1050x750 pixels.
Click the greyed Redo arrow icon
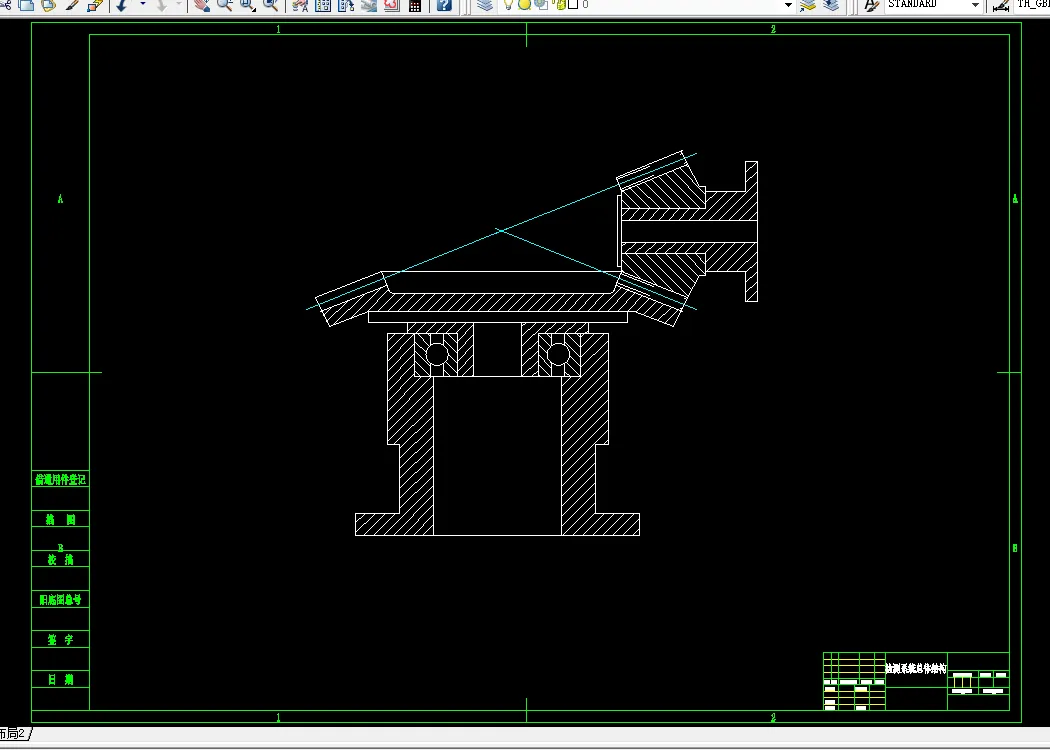161,5
